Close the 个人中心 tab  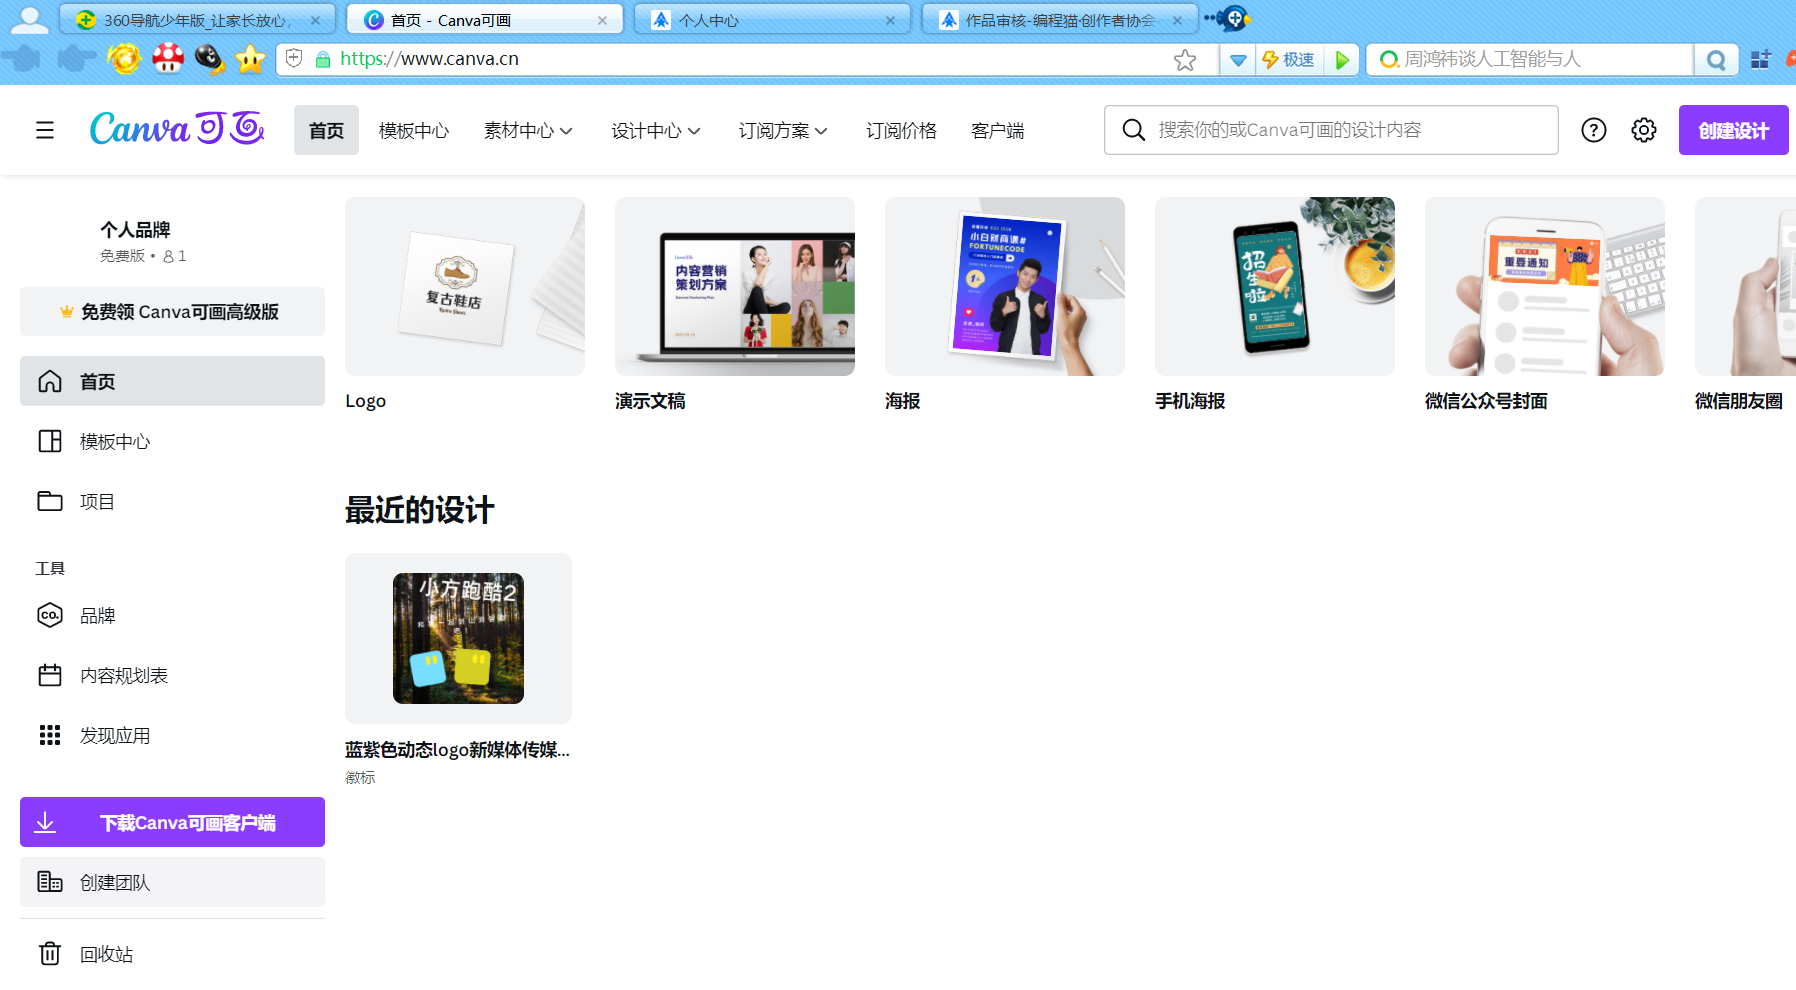[890, 20]
